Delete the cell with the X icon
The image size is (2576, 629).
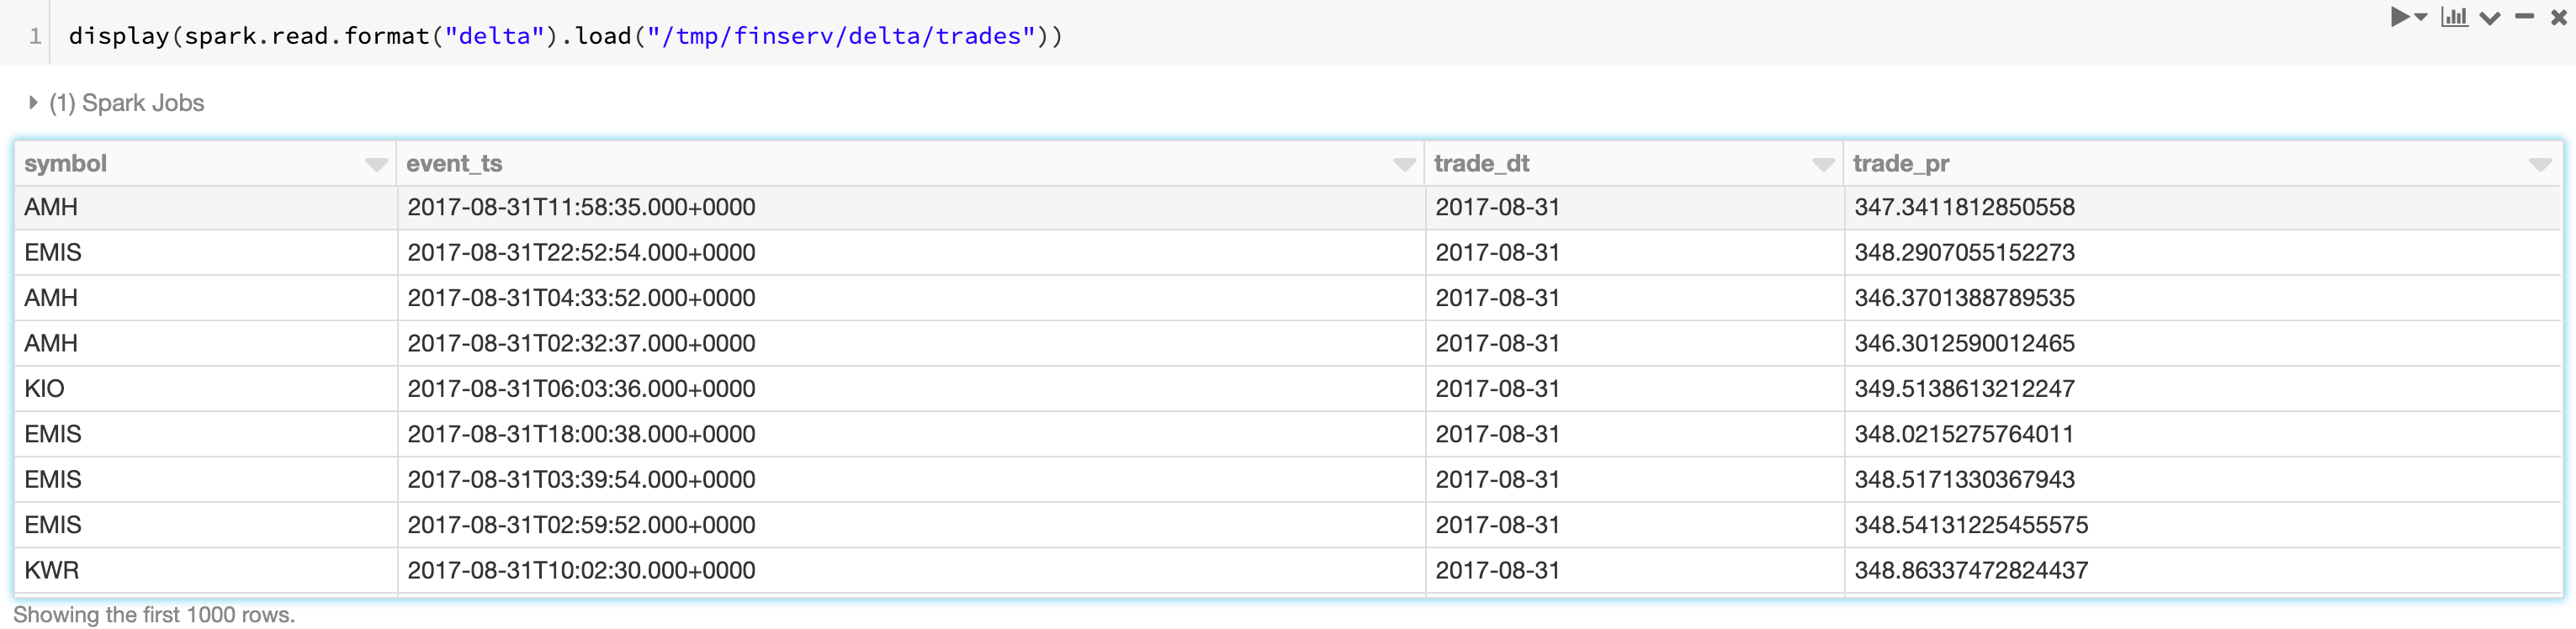tap(2558, 17)
